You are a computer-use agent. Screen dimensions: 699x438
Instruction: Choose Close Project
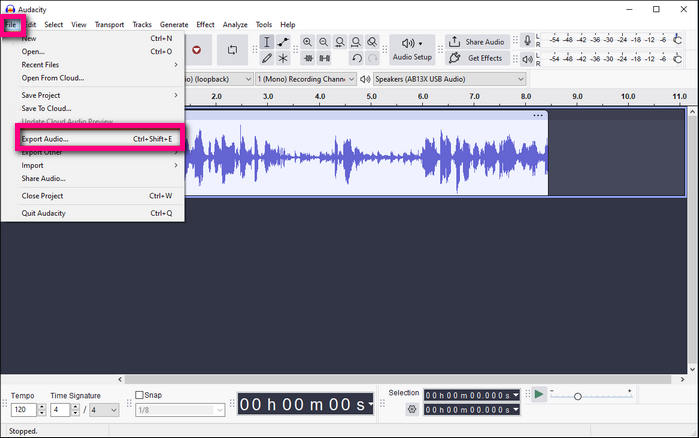[x=99, y=196]
